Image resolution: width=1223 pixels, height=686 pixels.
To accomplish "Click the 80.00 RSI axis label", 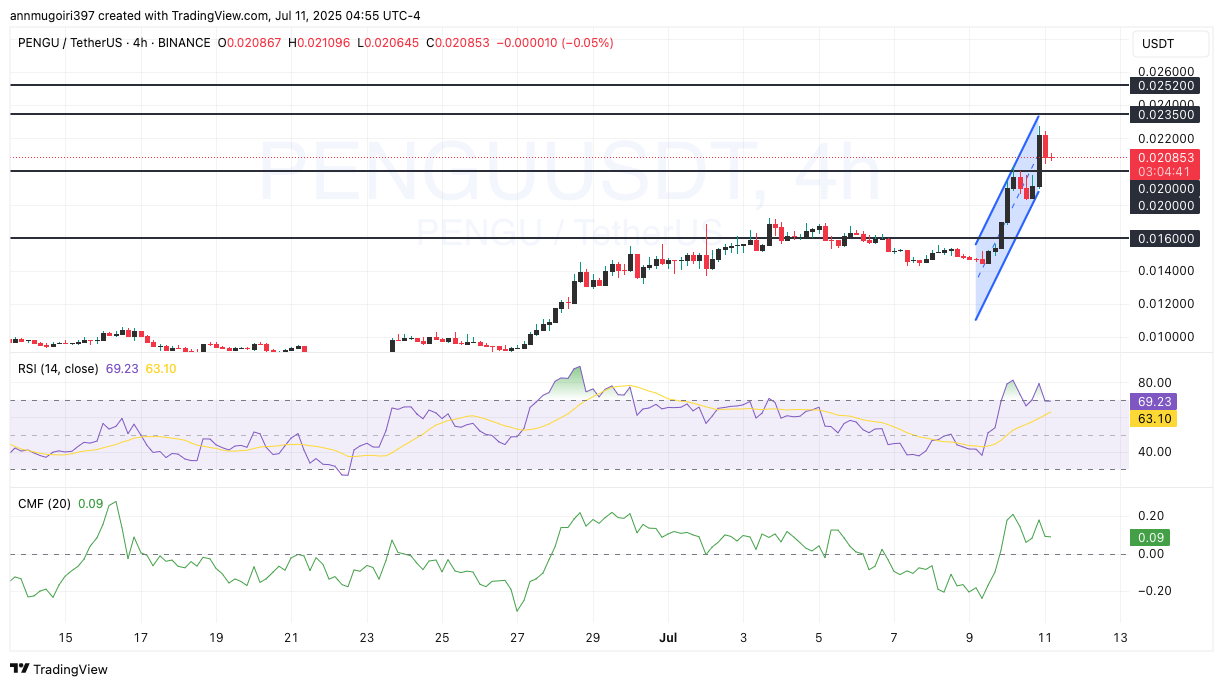I will point(1153,383).
